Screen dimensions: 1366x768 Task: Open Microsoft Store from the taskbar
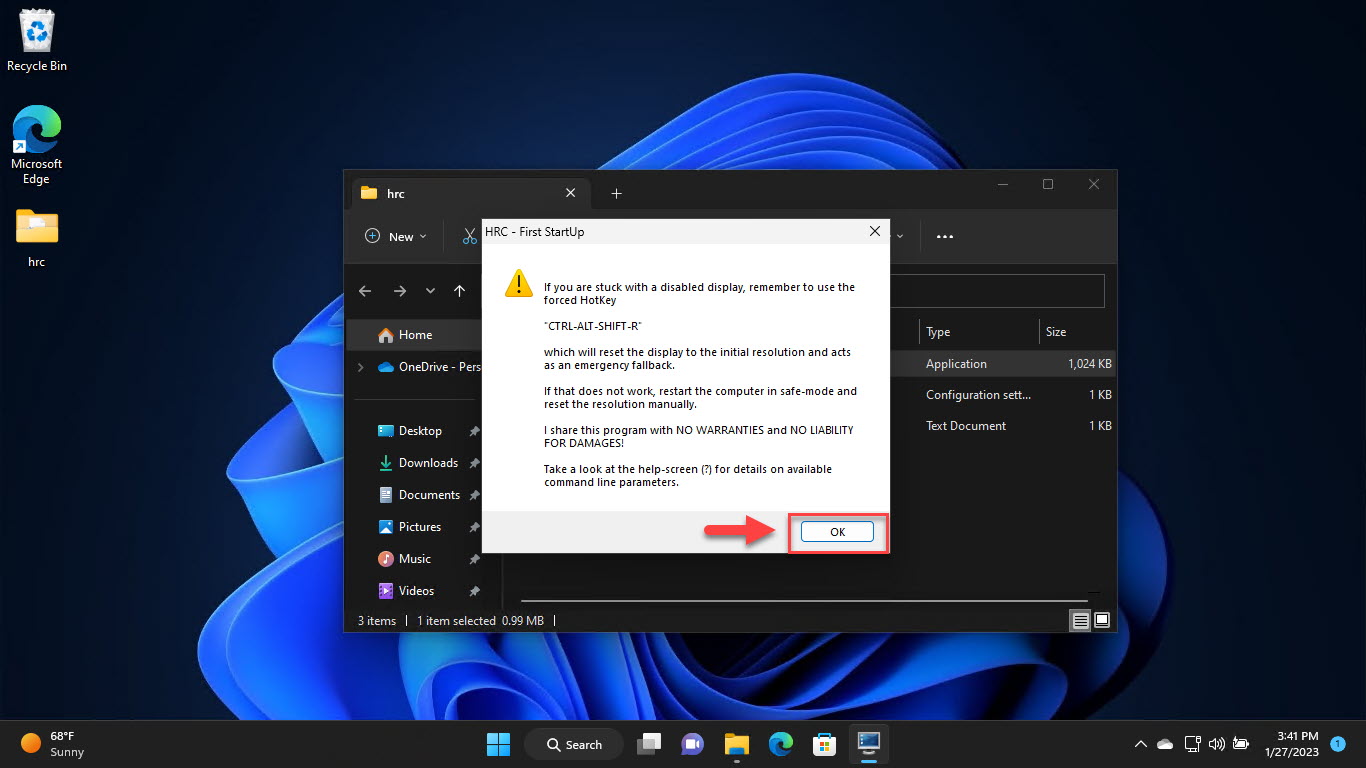(824, 744)
